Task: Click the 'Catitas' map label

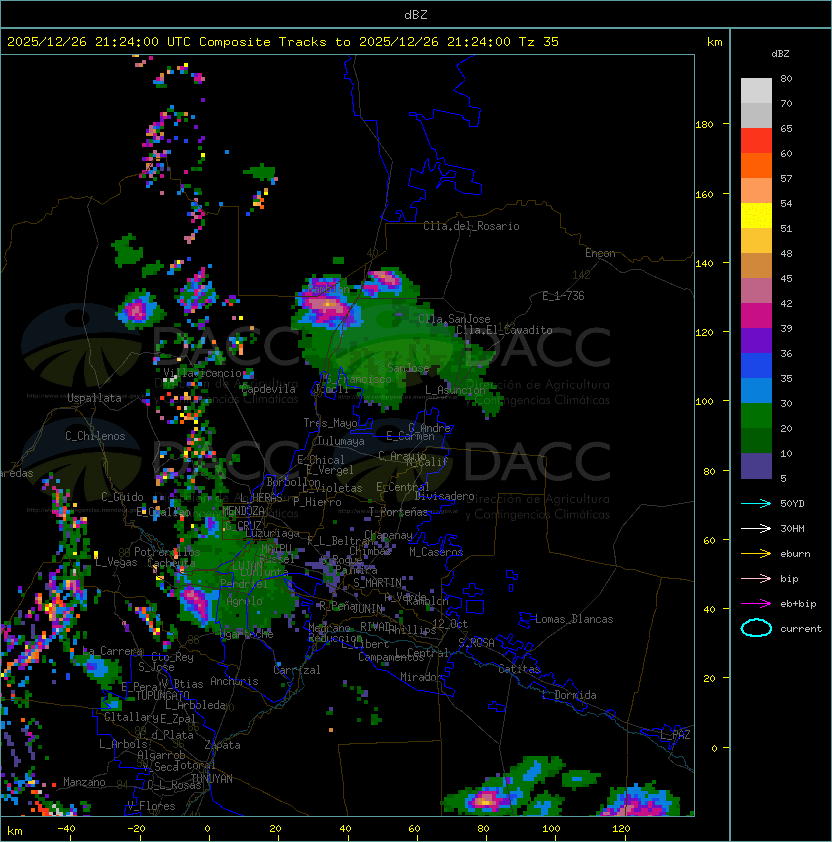Action: 519,669
